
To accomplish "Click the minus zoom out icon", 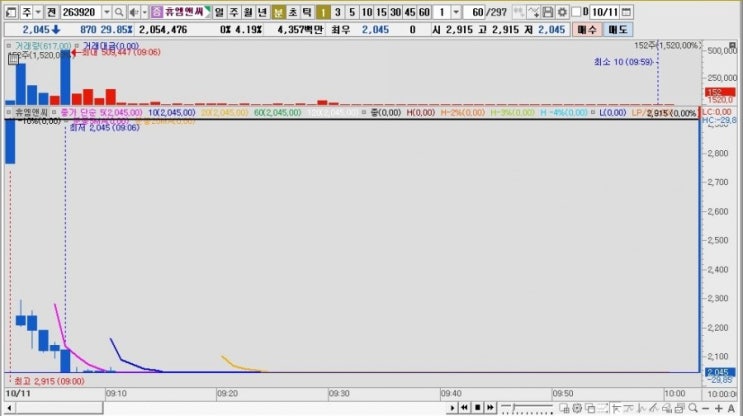I will (x=705, y=408).
